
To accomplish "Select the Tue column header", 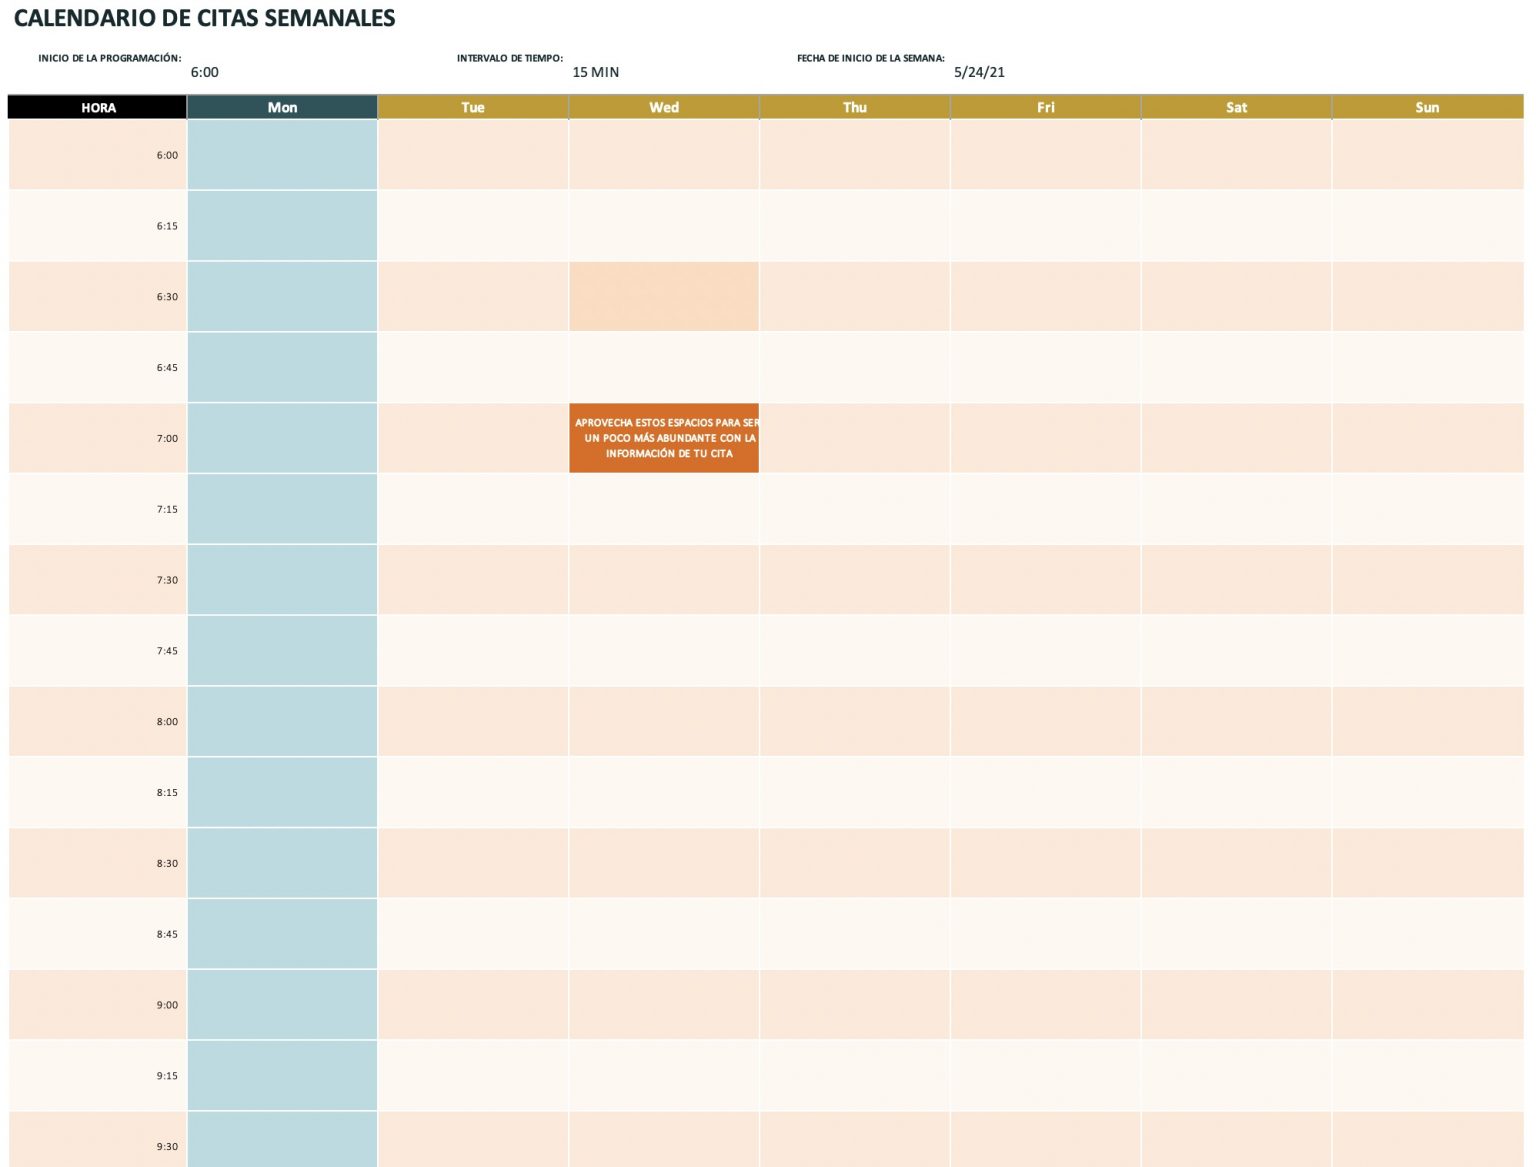I will pos(473,107).
